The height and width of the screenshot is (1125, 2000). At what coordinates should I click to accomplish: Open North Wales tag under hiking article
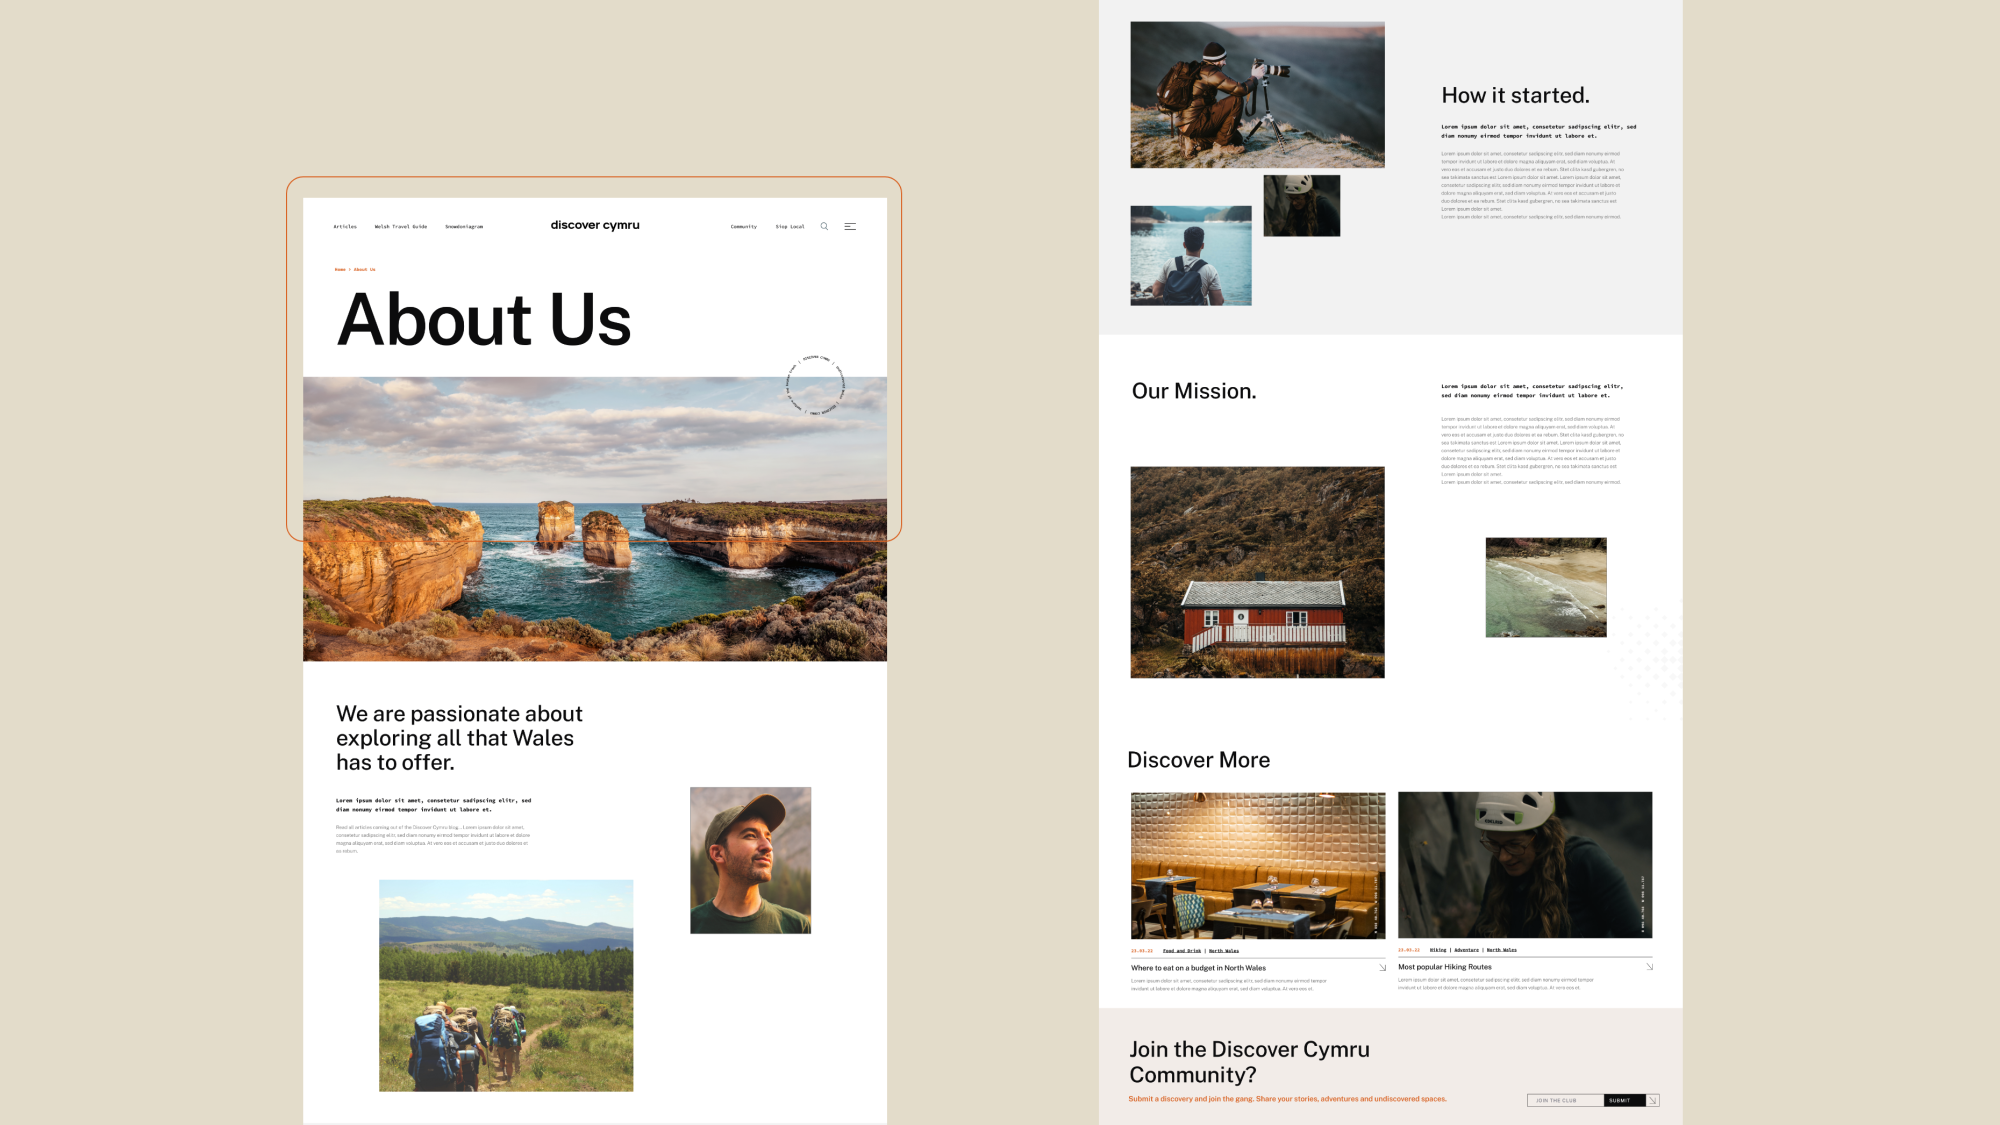pos(1502,950)
